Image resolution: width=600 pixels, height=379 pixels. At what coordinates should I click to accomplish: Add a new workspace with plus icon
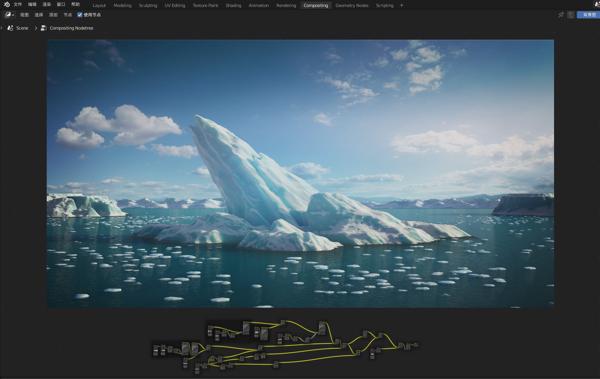[401, 5]
